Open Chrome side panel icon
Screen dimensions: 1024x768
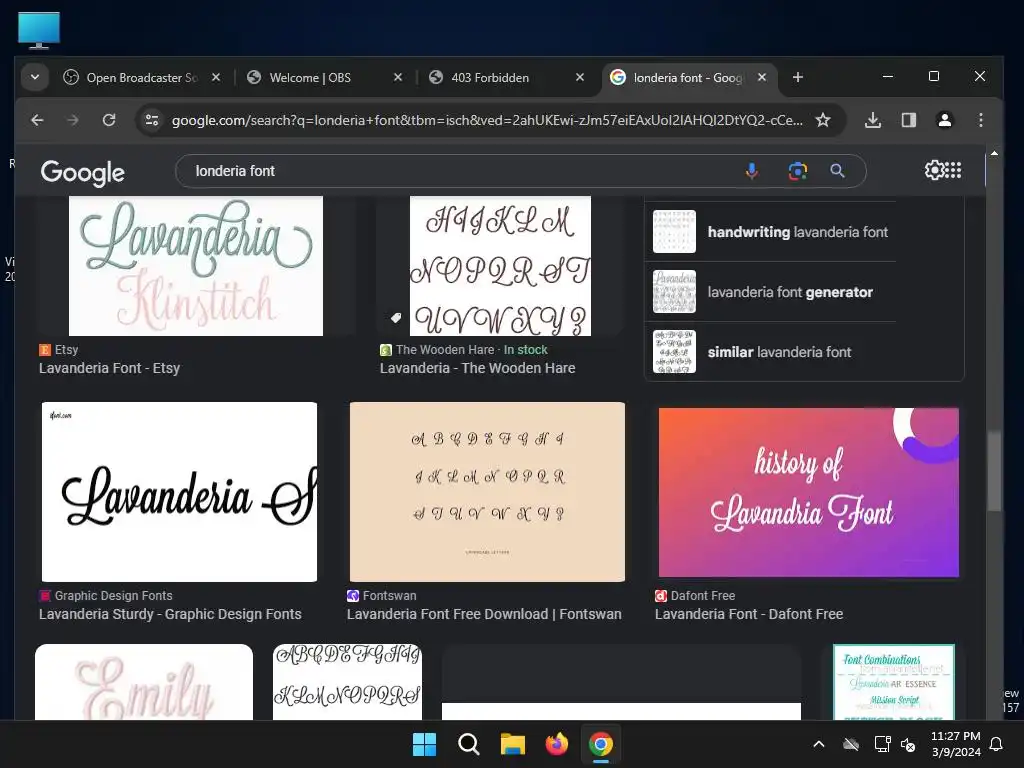(x=908, y=120)
